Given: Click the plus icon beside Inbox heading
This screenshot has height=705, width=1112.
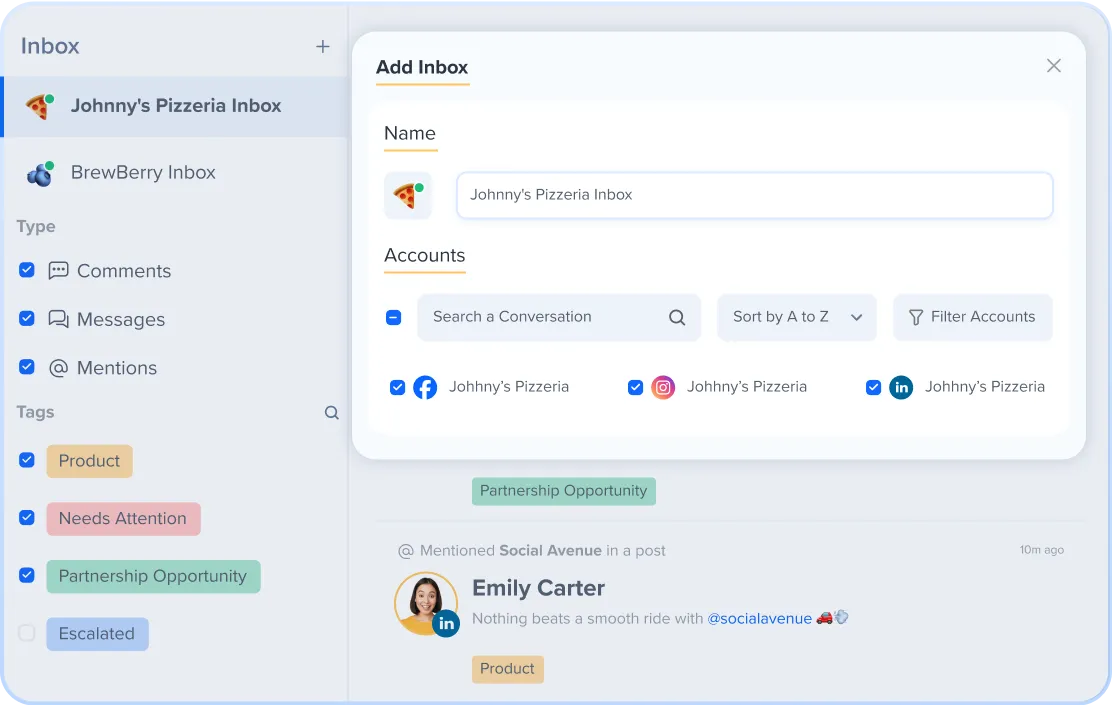Looking at the screenshot, I should (323, 47).
